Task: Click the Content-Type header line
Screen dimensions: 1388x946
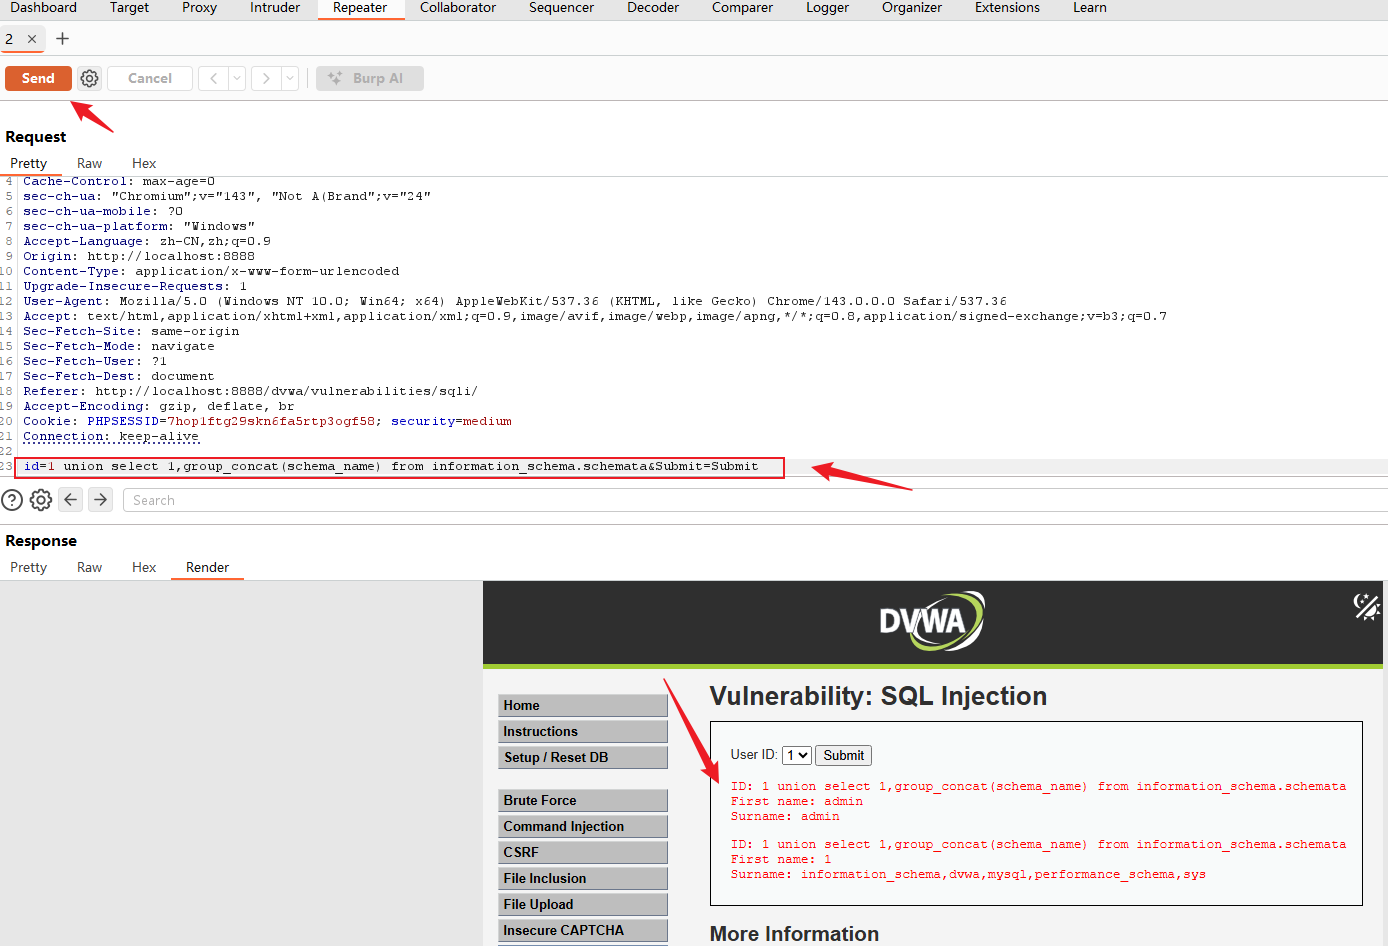Action: [211, 271]
